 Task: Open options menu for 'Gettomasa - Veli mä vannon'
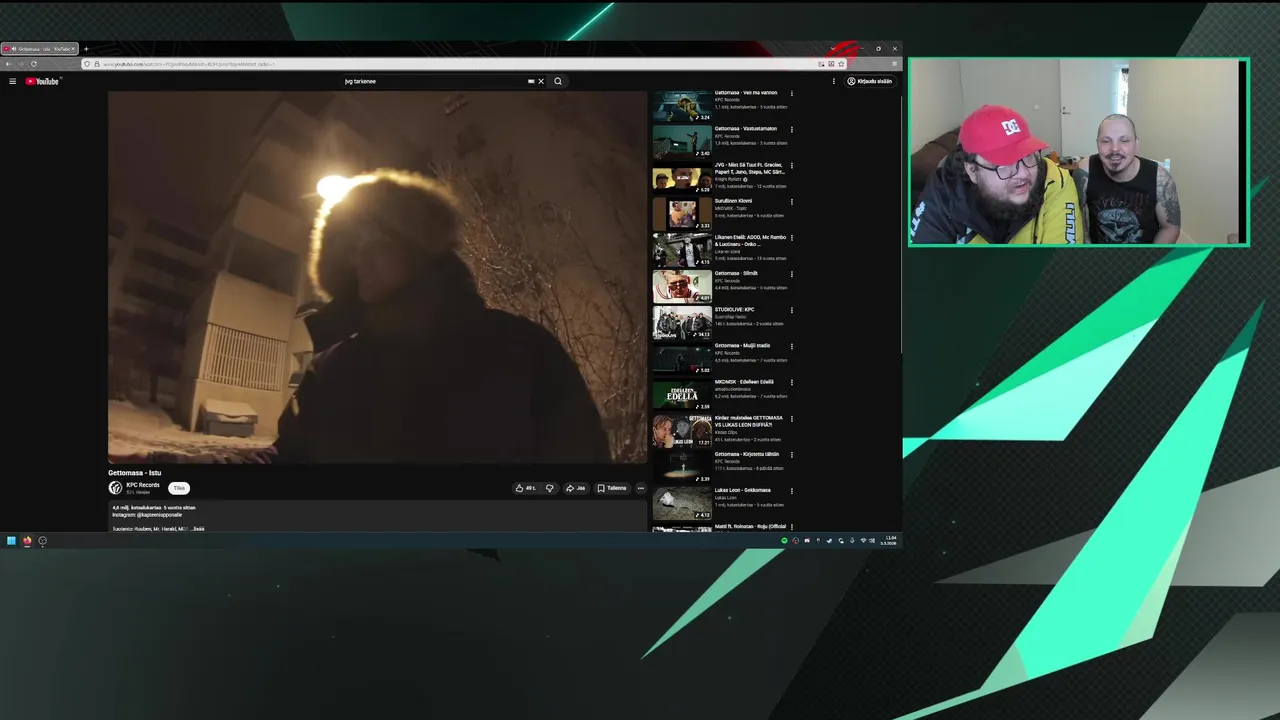coord(792,93)
